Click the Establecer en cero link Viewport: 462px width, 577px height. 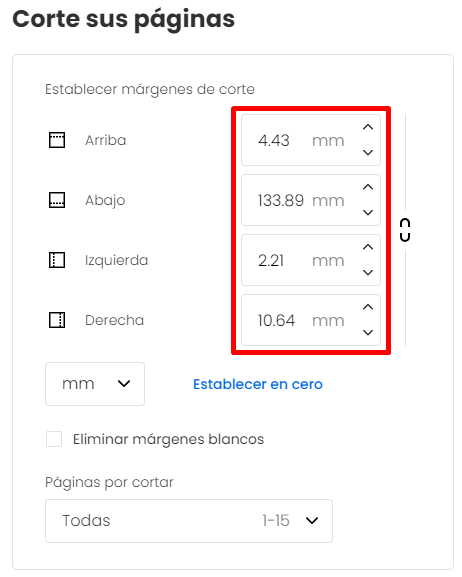coord(258,384)
